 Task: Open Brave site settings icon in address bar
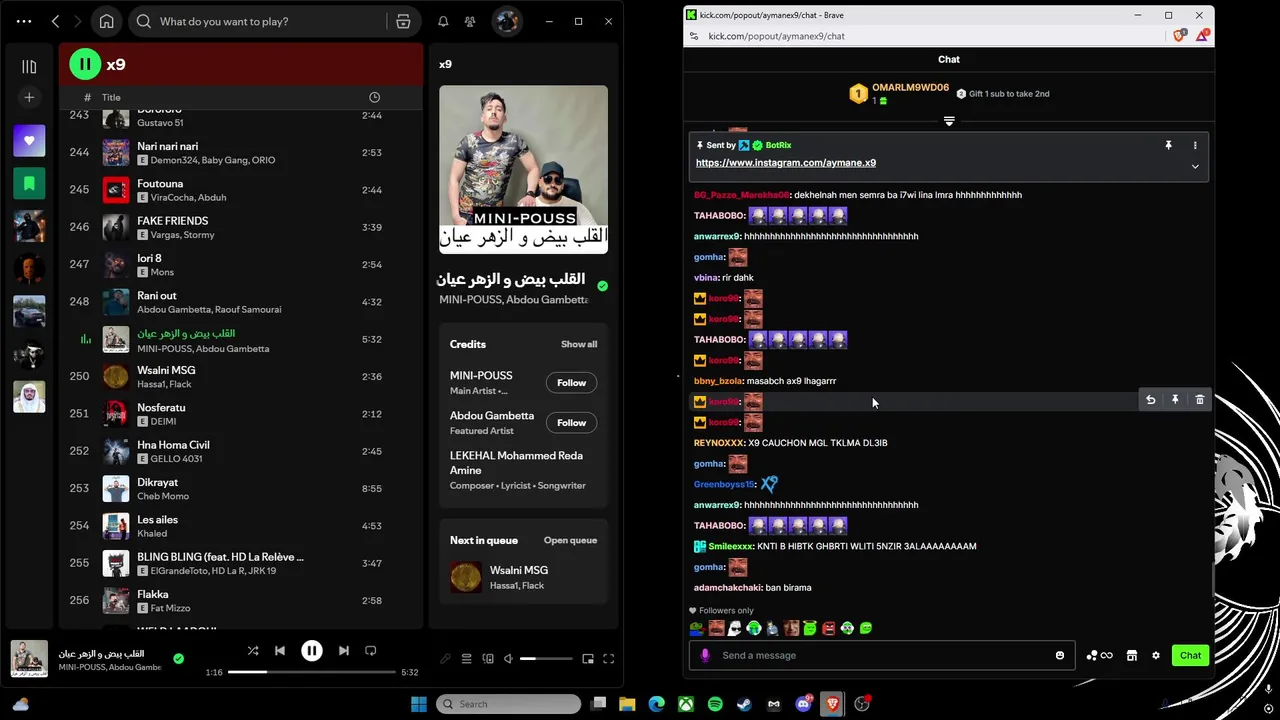pyautogui.click(x=694, y=36)
